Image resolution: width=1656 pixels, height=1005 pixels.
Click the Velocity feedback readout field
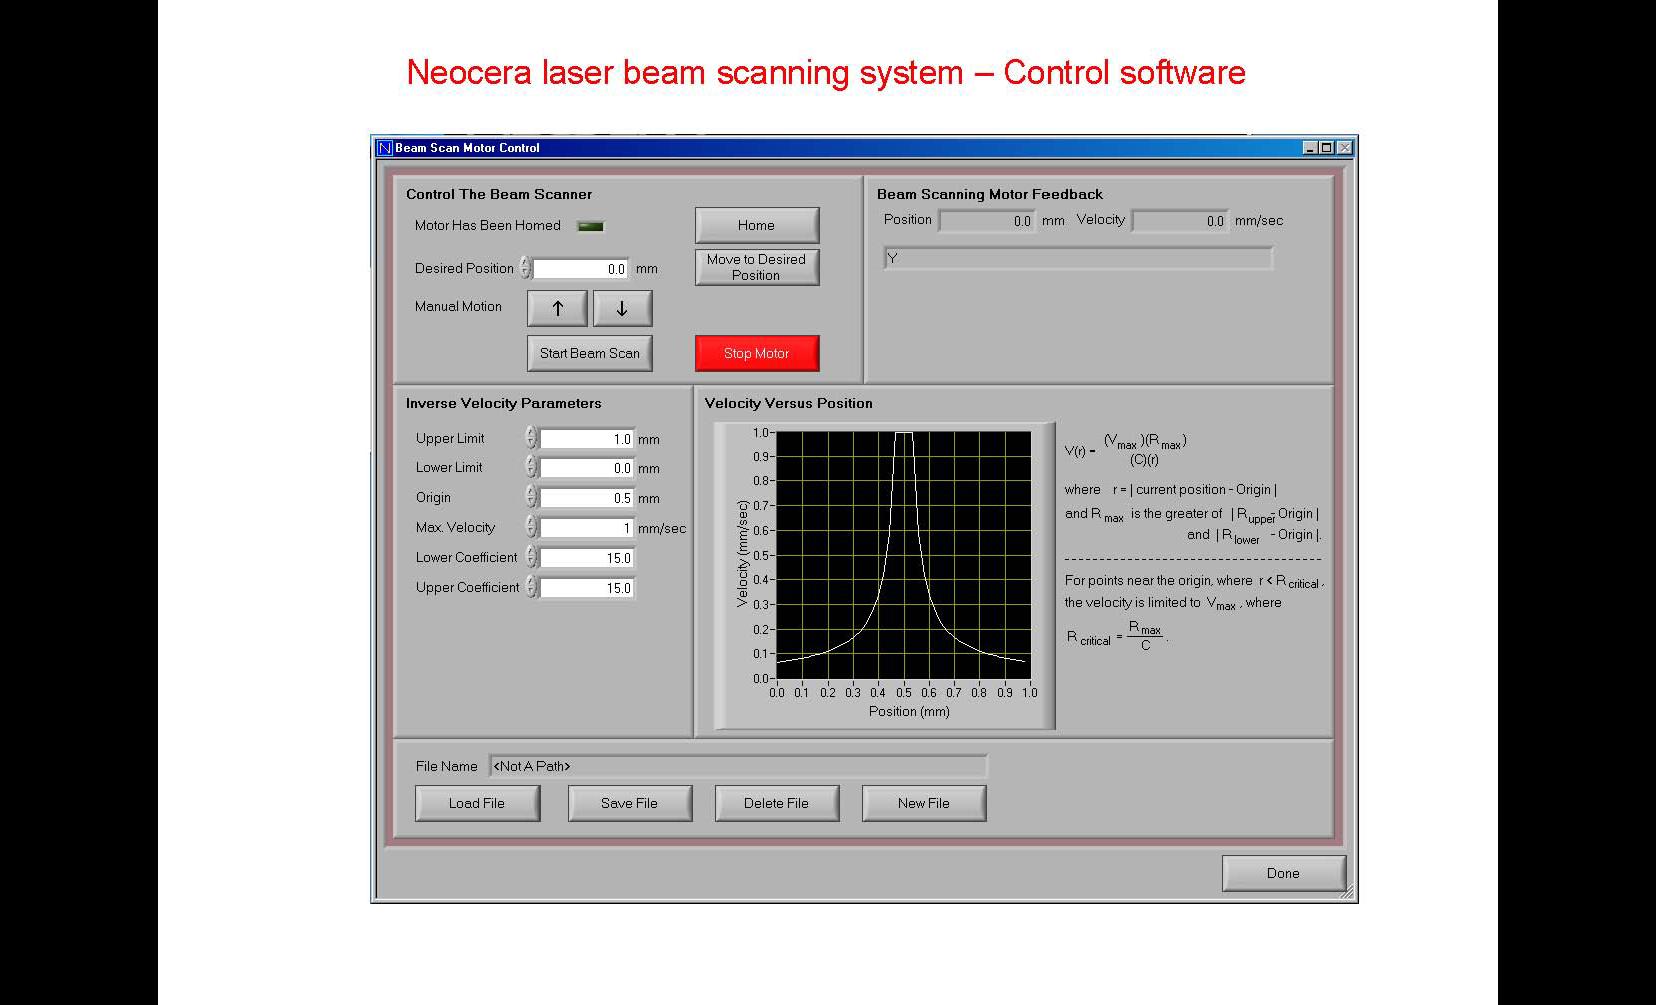[x=1180, y=221]
